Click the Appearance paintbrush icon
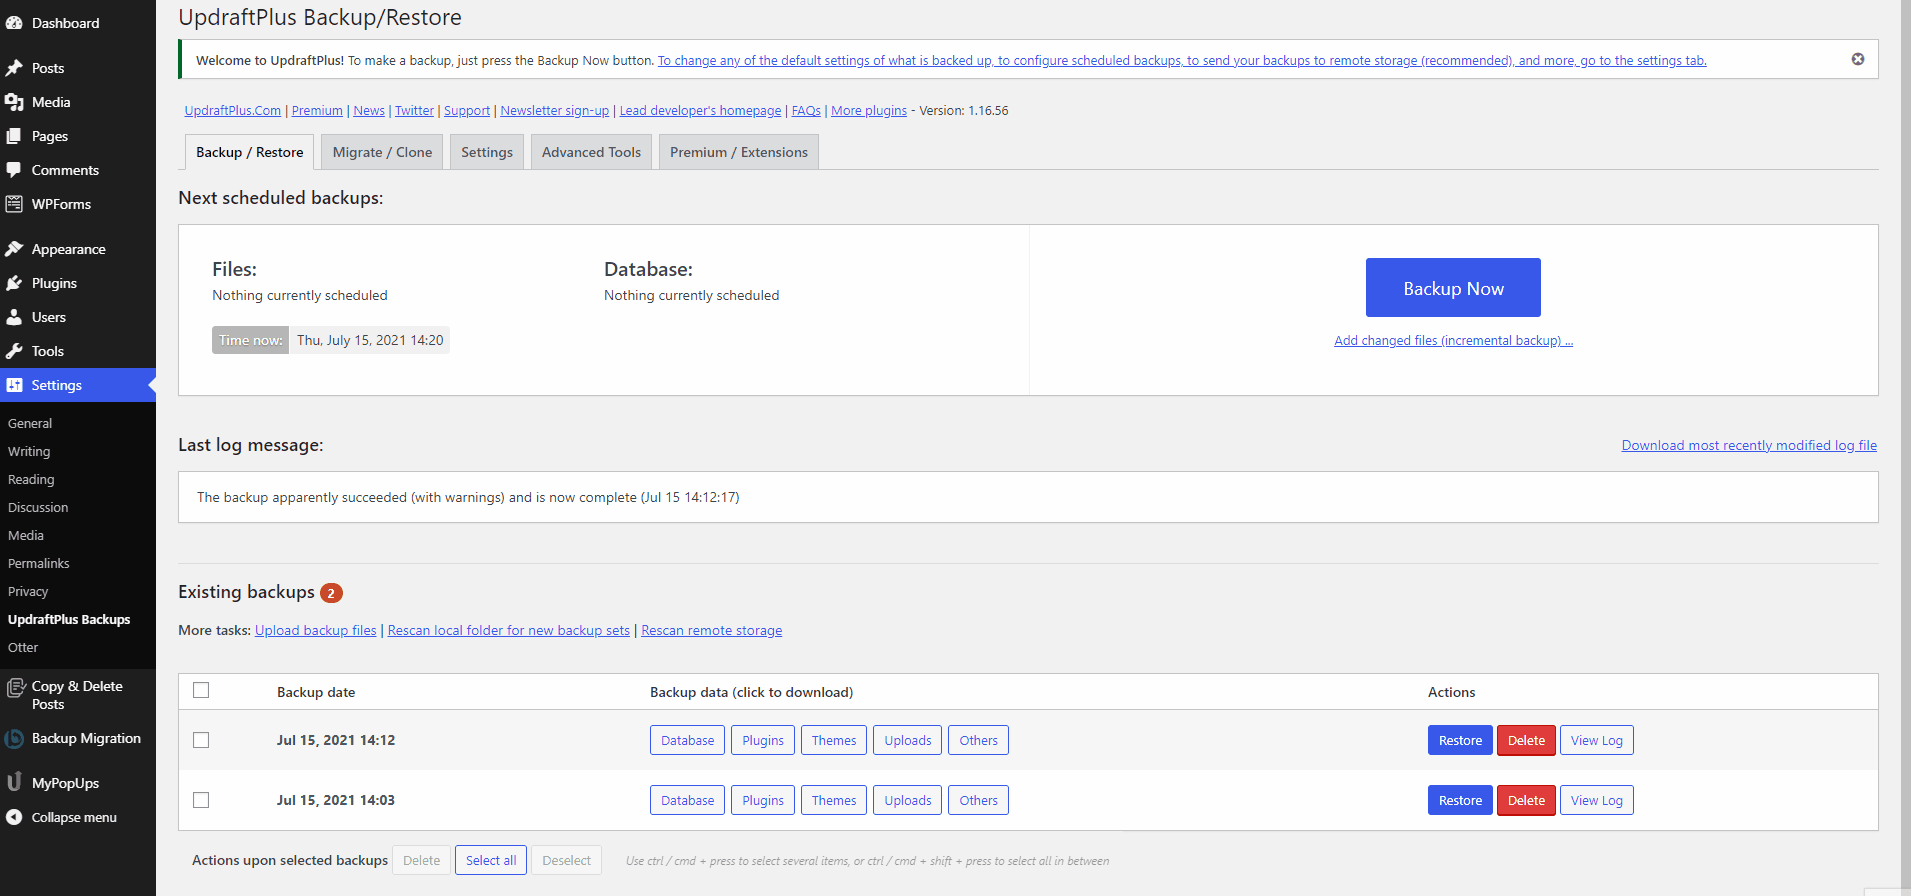The height and width of the screenshot is (896, 1911). tap(14, 249)
